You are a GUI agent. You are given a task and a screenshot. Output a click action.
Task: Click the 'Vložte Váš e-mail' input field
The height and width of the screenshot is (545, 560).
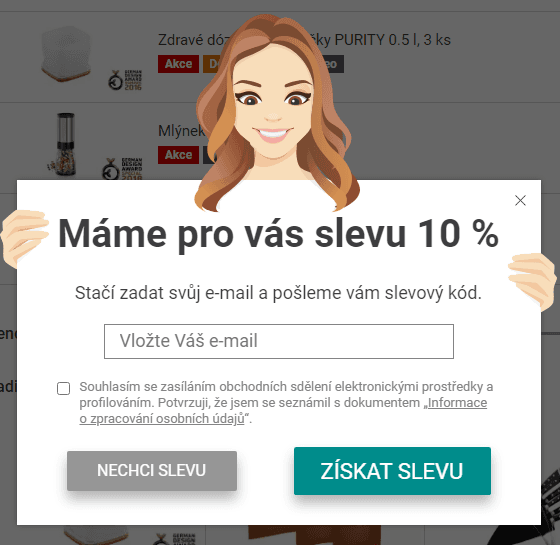coord(279,341)
